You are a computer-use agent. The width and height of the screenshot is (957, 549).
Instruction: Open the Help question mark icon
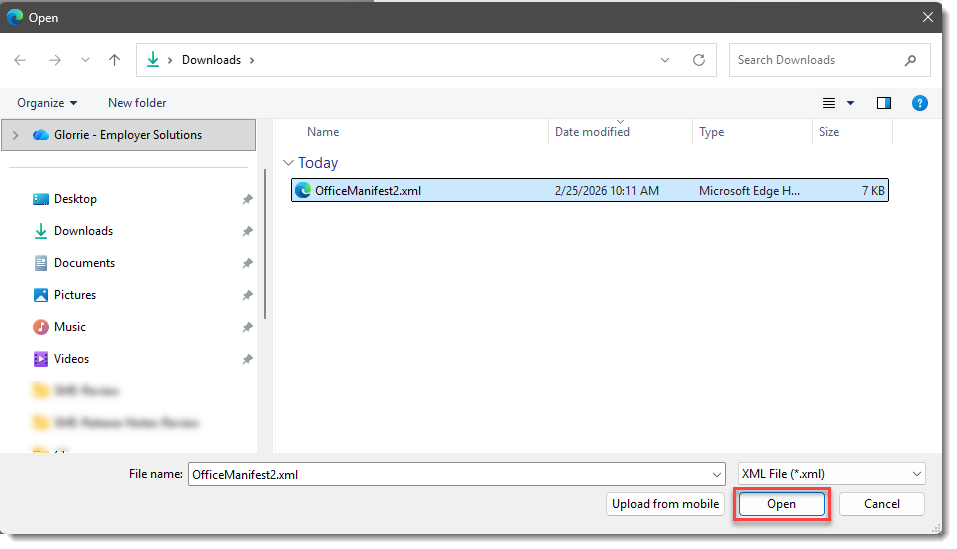point(919,103)
